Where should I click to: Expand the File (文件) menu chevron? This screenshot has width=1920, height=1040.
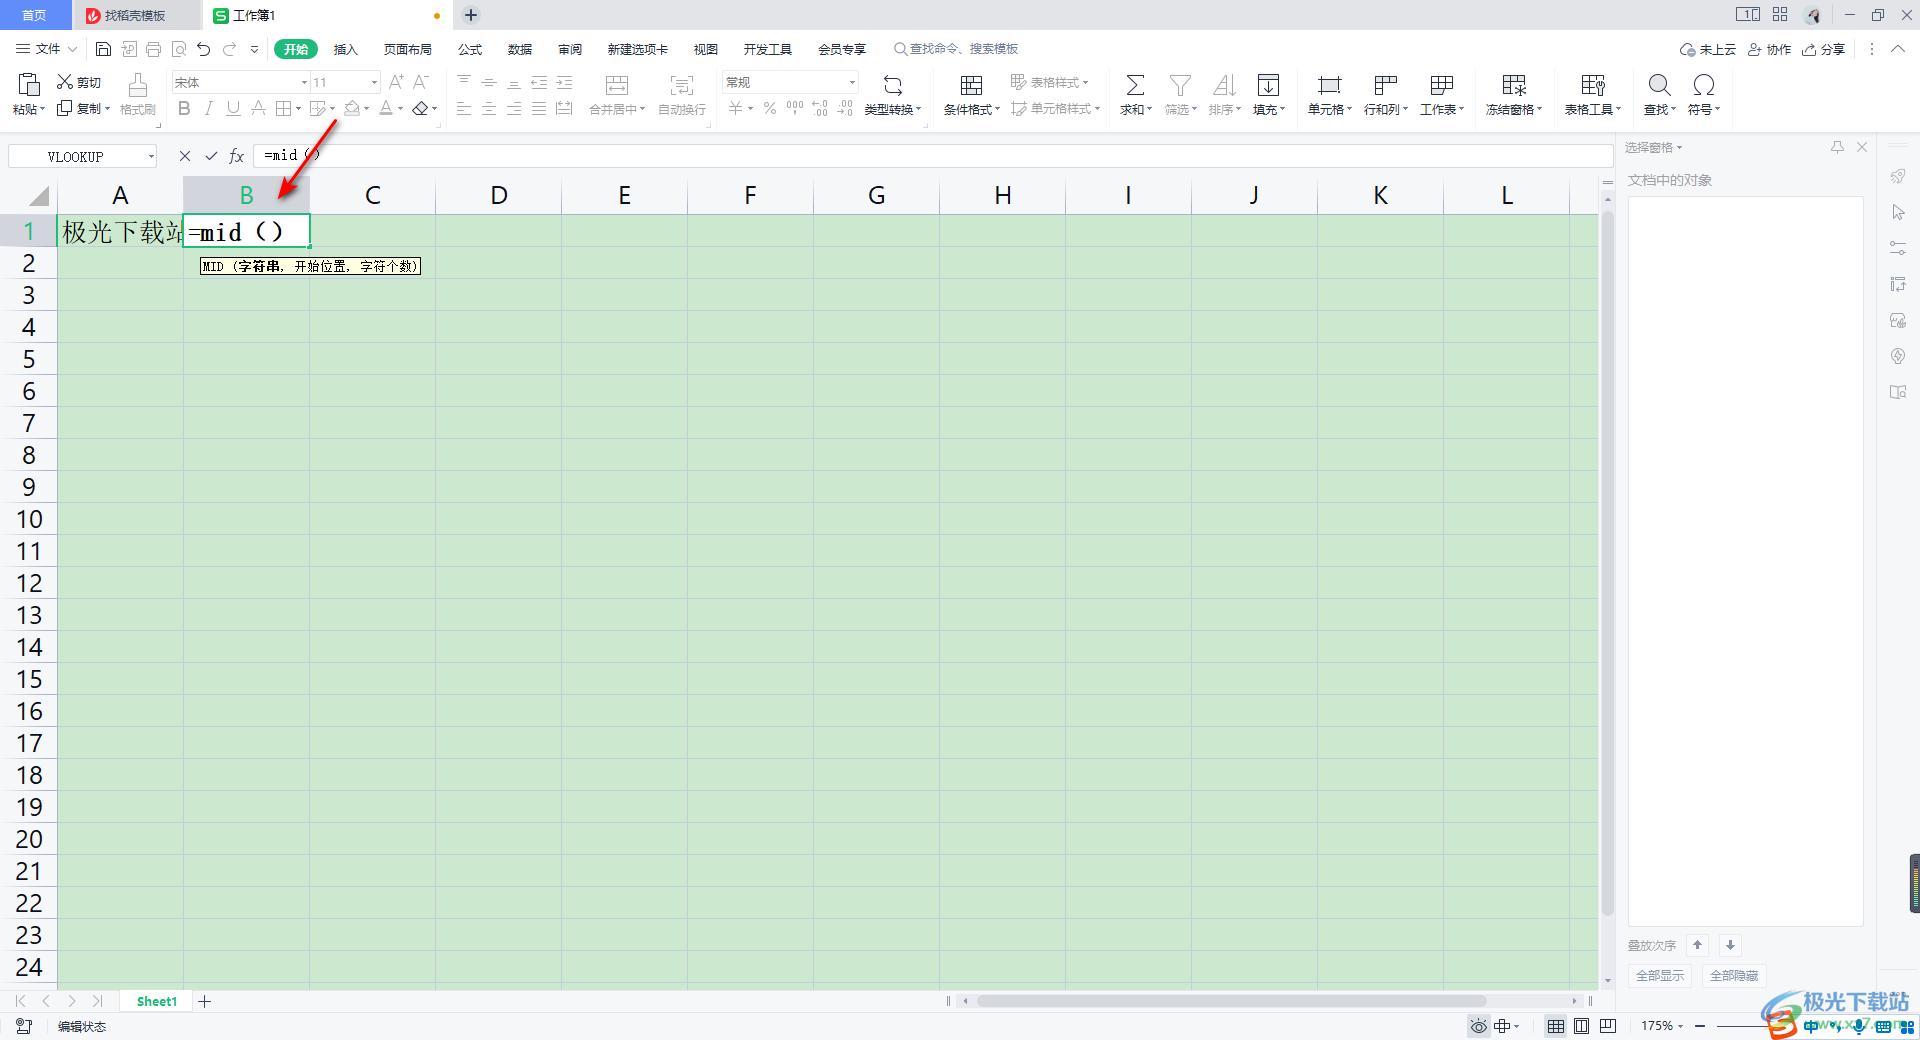(72, 49)
